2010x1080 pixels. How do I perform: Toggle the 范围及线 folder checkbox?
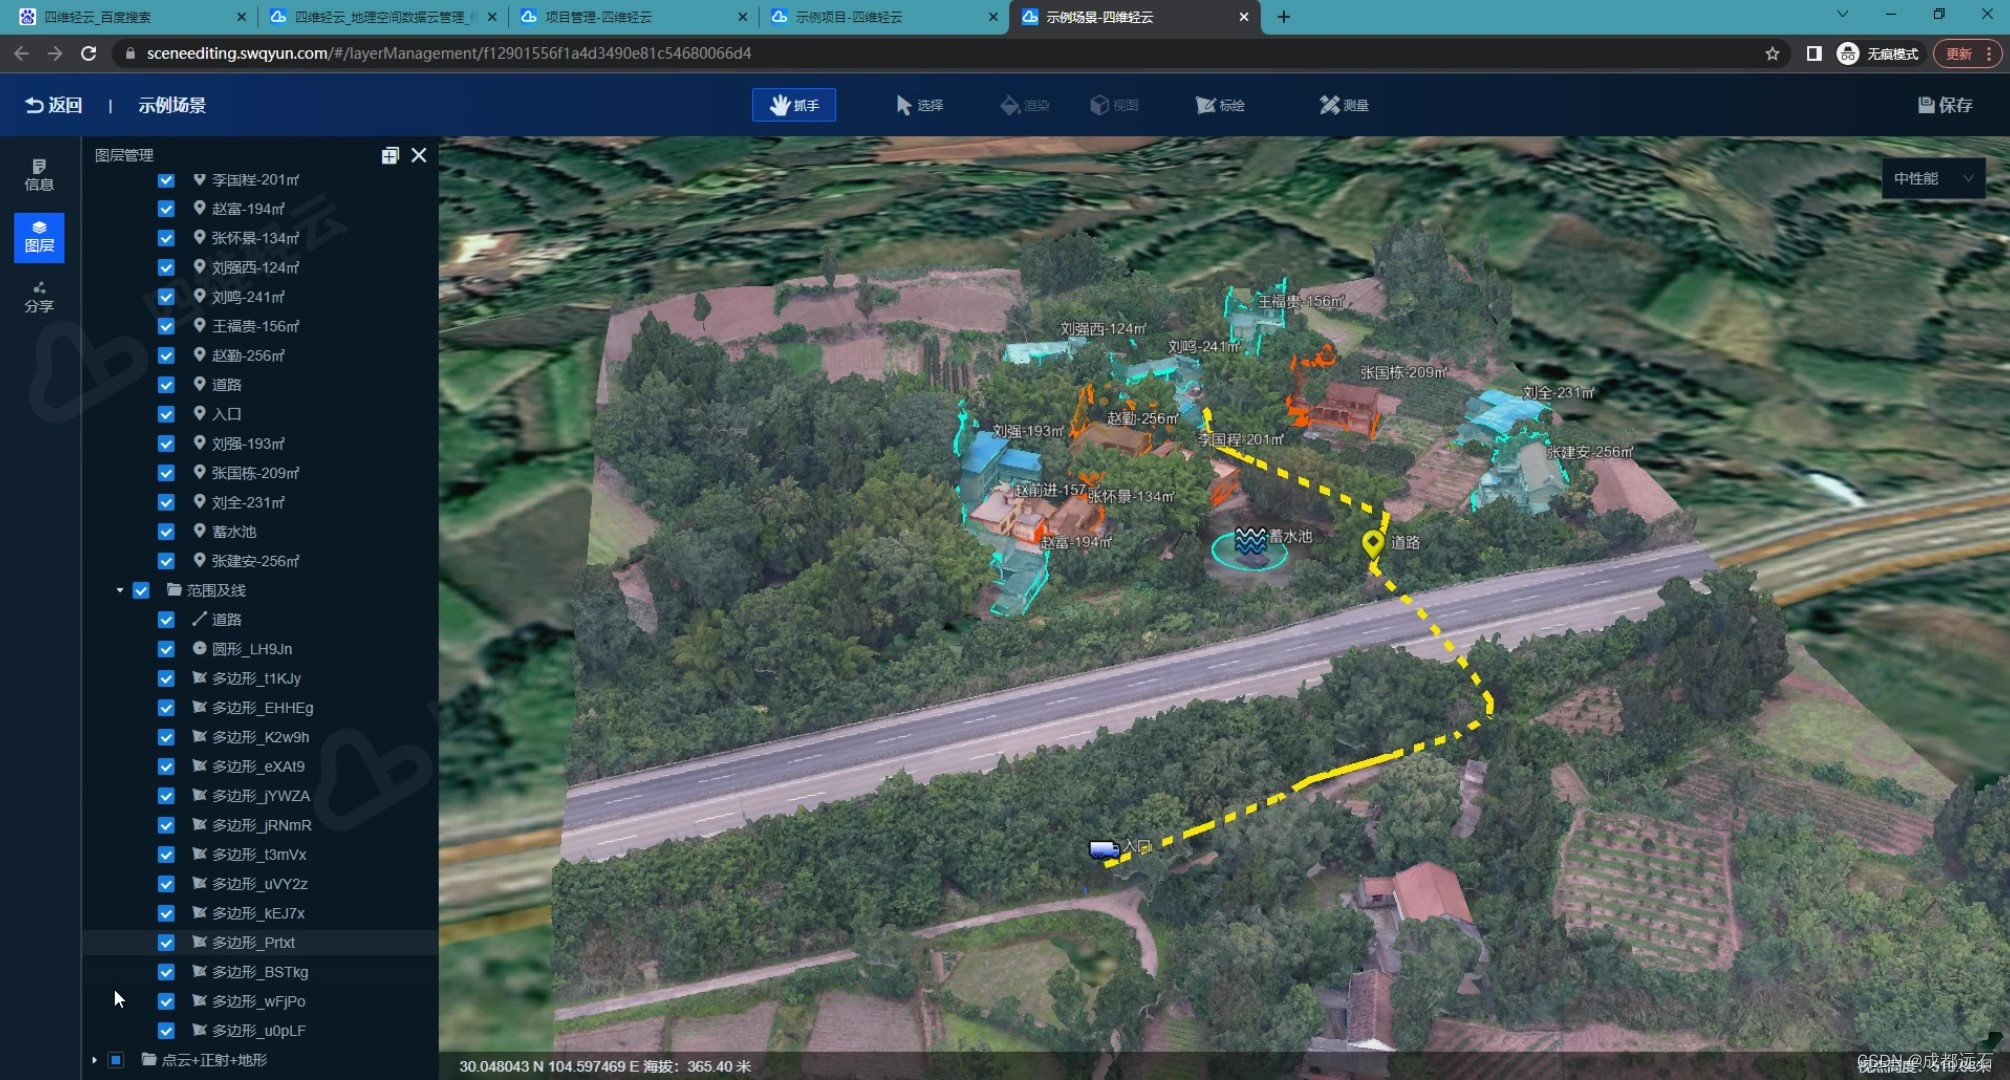pyautogui.click(x=141, y=590)
